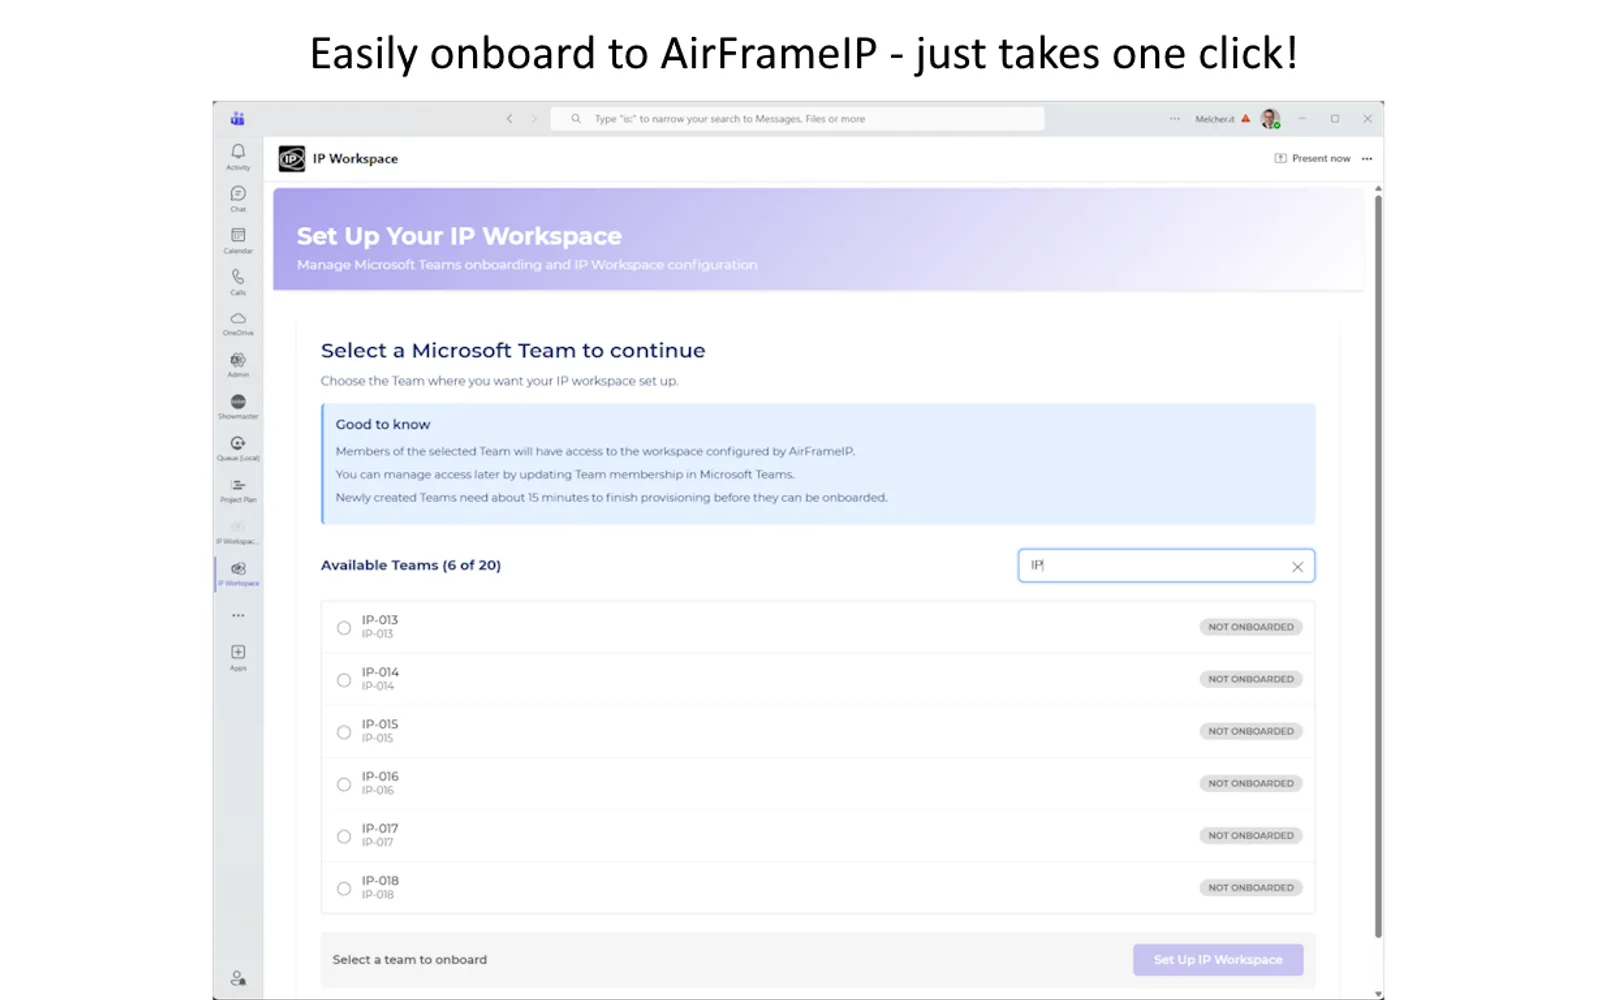Image resolution: width=1600 pixels, height=1000 pixels.
Task: Click the Available Teams (6 of 20) label
Action: 411,565
